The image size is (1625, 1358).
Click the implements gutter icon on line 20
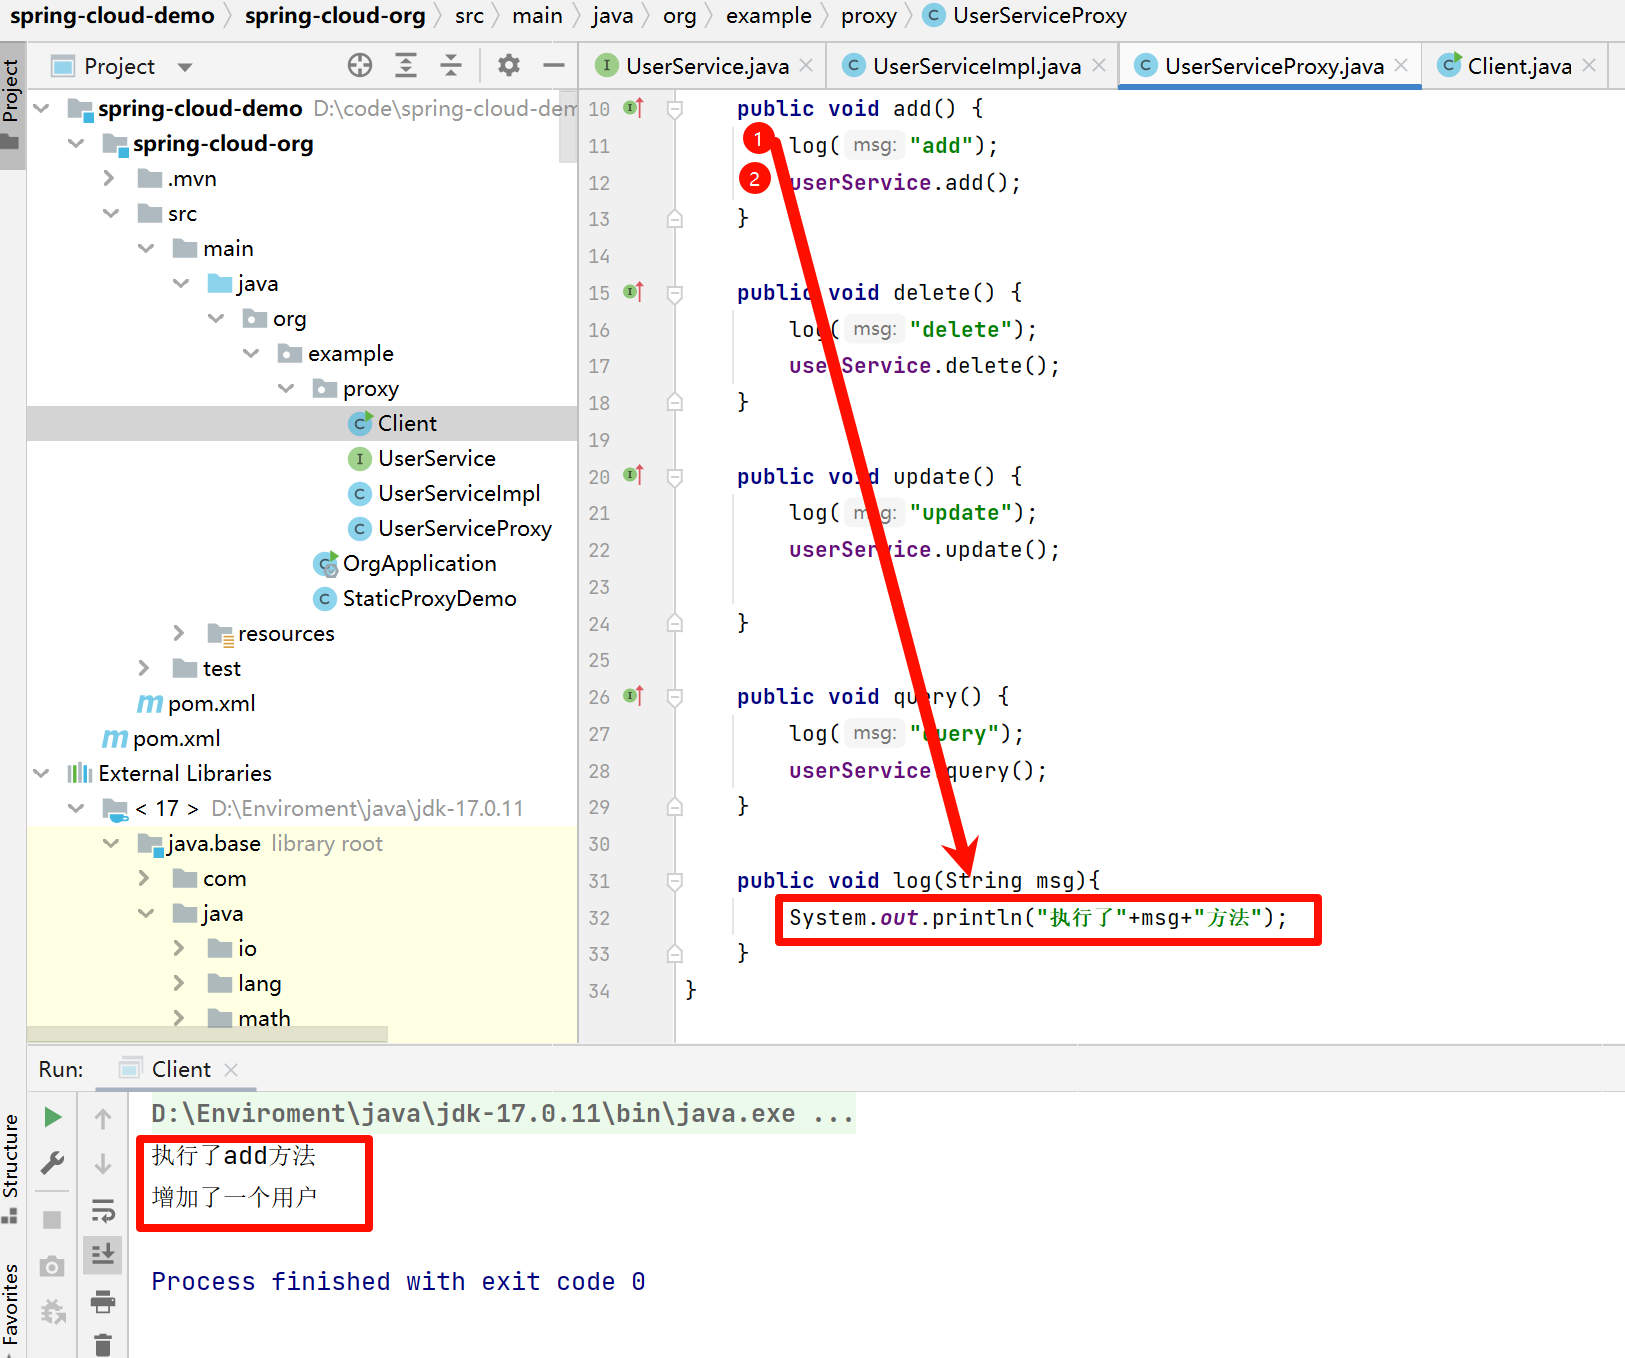634,474
